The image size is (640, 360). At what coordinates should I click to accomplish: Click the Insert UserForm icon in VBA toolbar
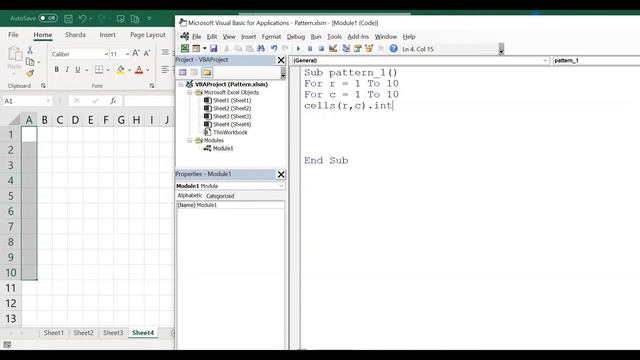196,49
